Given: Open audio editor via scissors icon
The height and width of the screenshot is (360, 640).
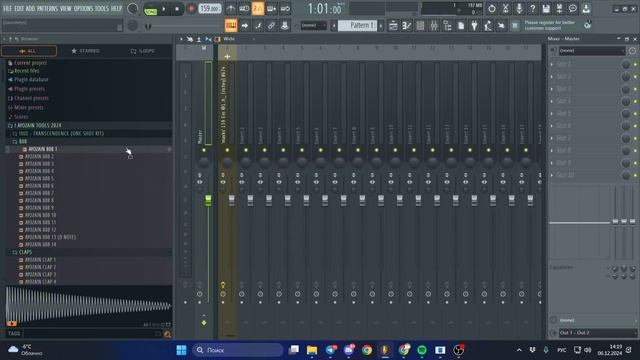Looking at the screenshot, I should [505, 9].
